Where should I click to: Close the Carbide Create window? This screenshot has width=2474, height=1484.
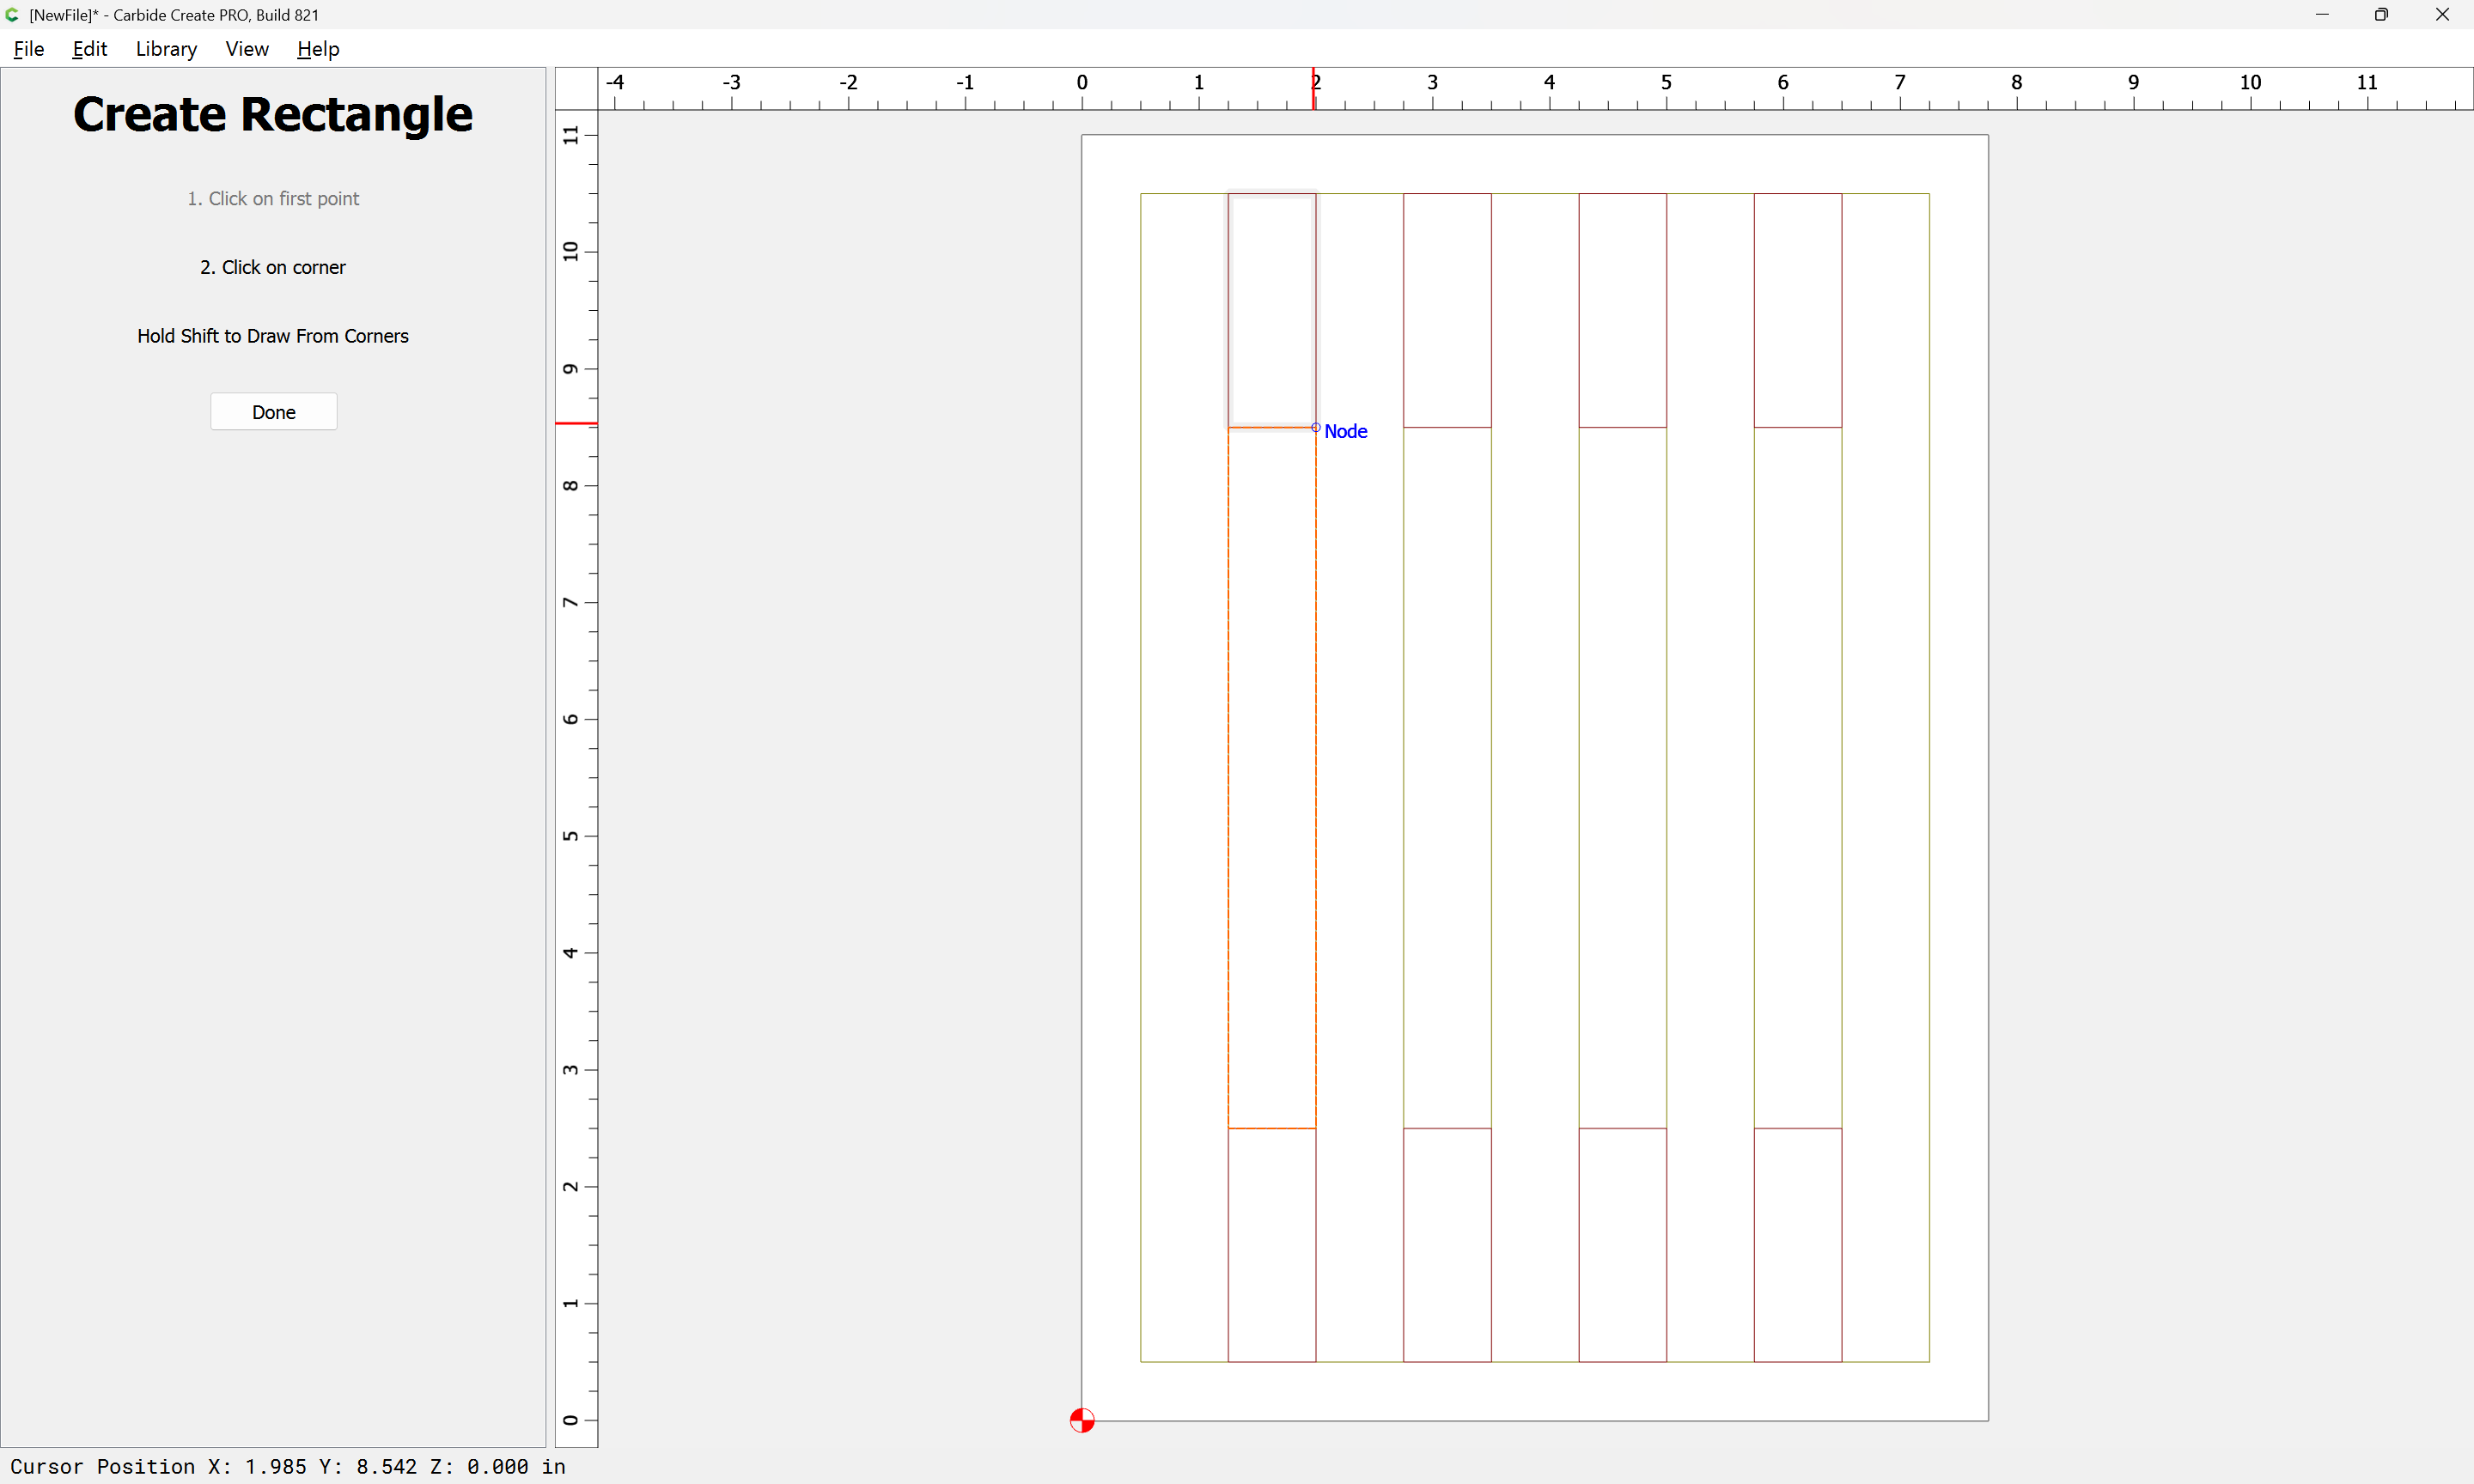[x=2442, y=15]
